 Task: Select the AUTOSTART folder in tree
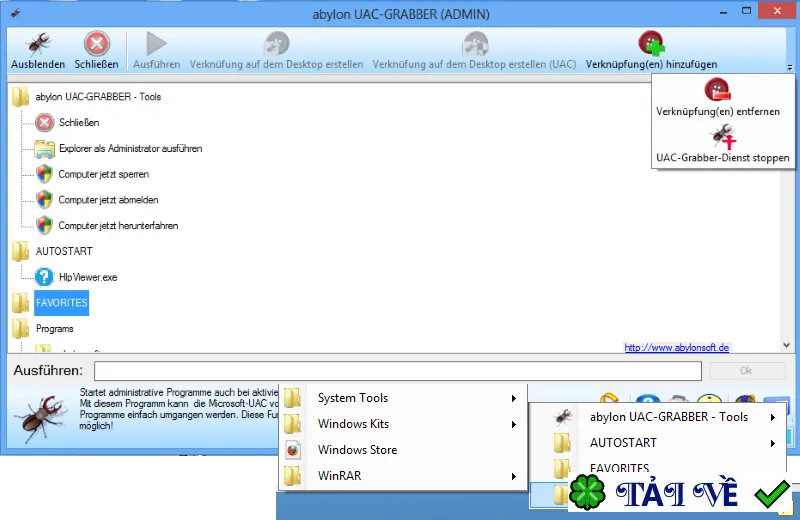pos(64,252)
